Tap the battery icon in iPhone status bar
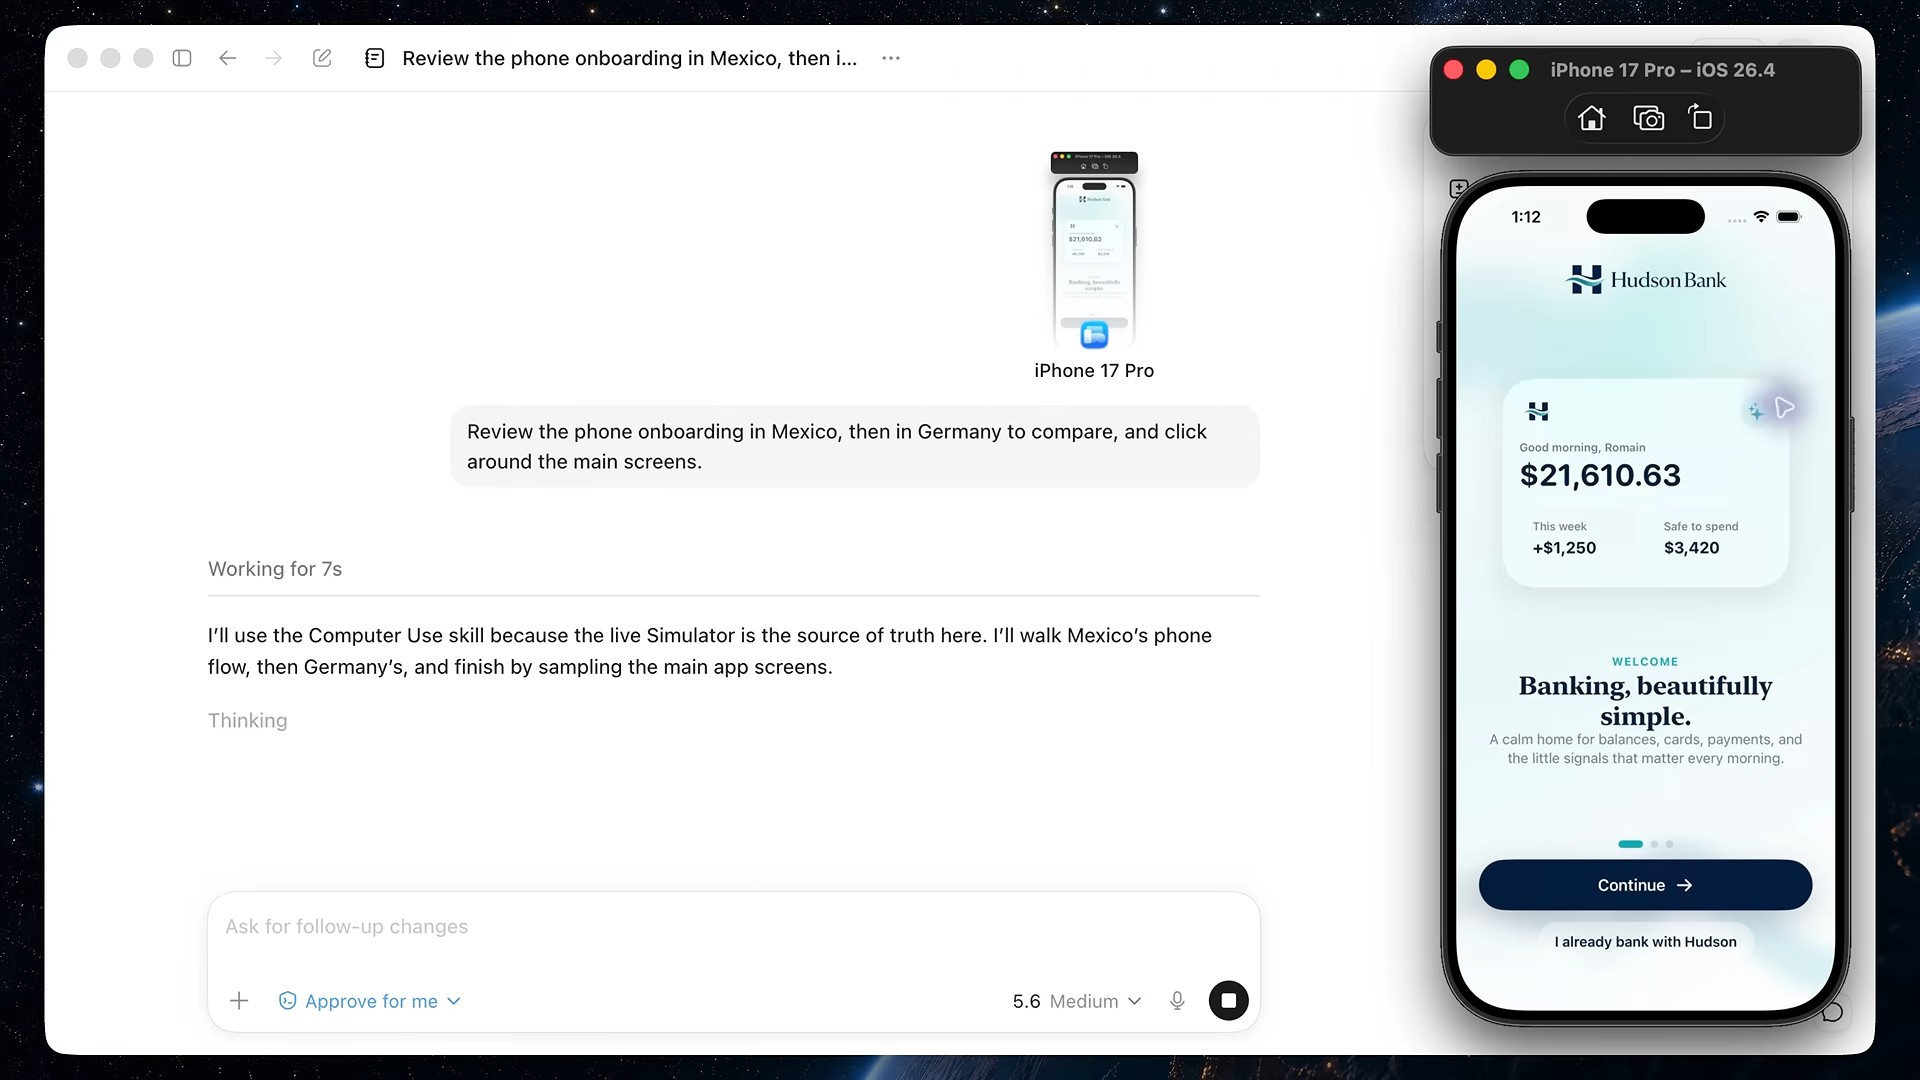Screen dimensions: 1920x1080 pyautogui.click(x=1789, y=217)
